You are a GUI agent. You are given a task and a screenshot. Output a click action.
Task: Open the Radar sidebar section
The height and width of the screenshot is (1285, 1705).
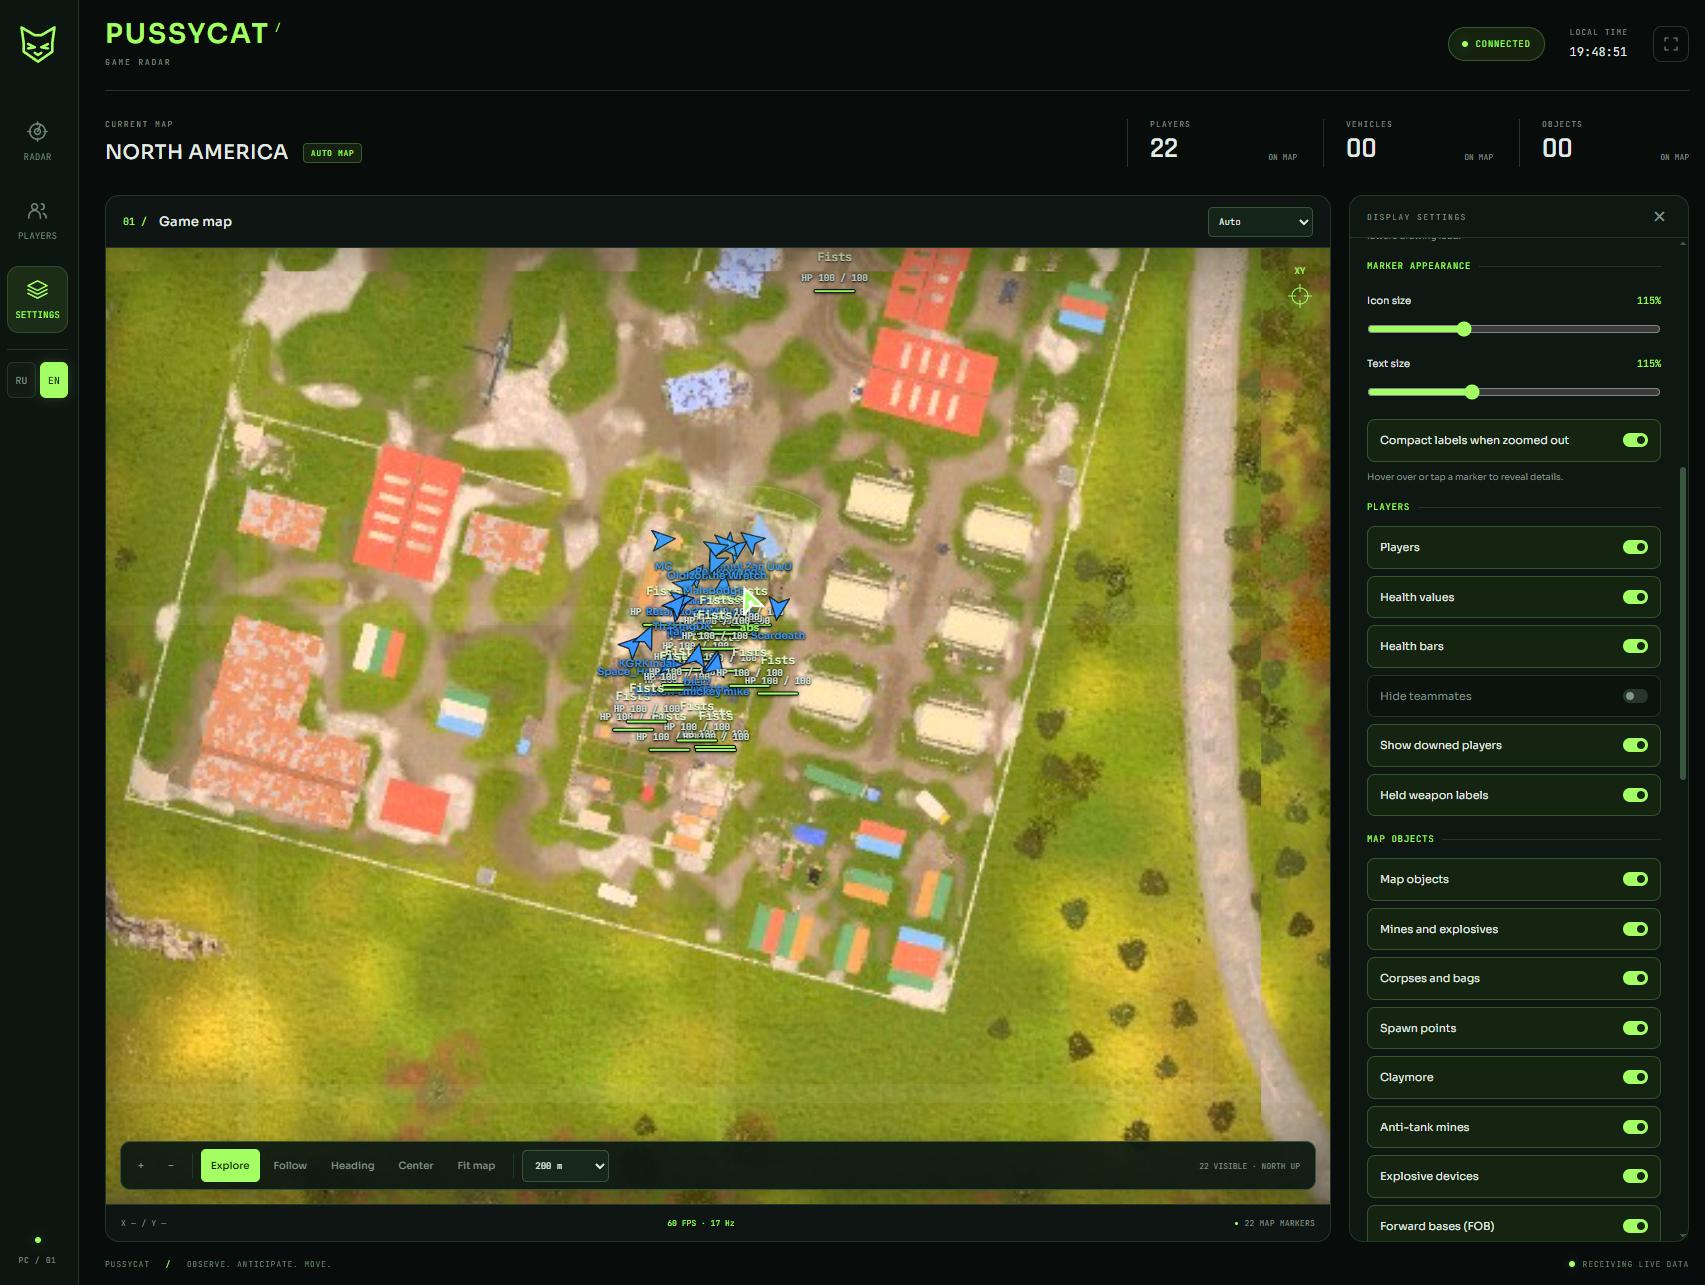click(x=37, y=141)
